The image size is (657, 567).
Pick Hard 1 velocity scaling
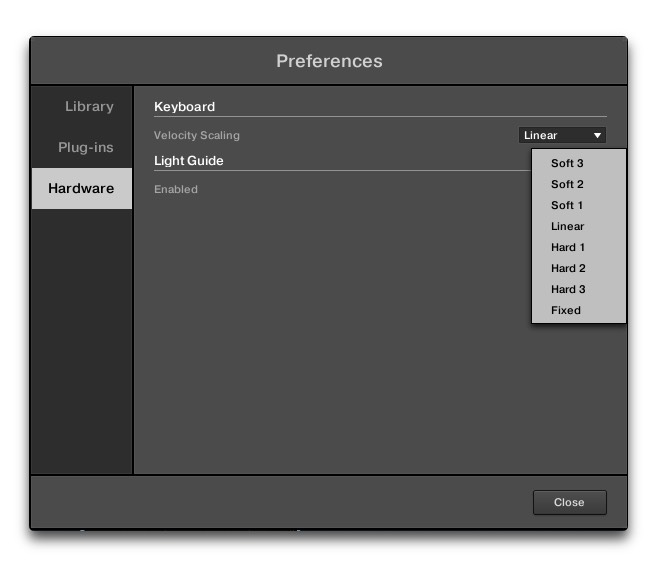click(579, 247)
